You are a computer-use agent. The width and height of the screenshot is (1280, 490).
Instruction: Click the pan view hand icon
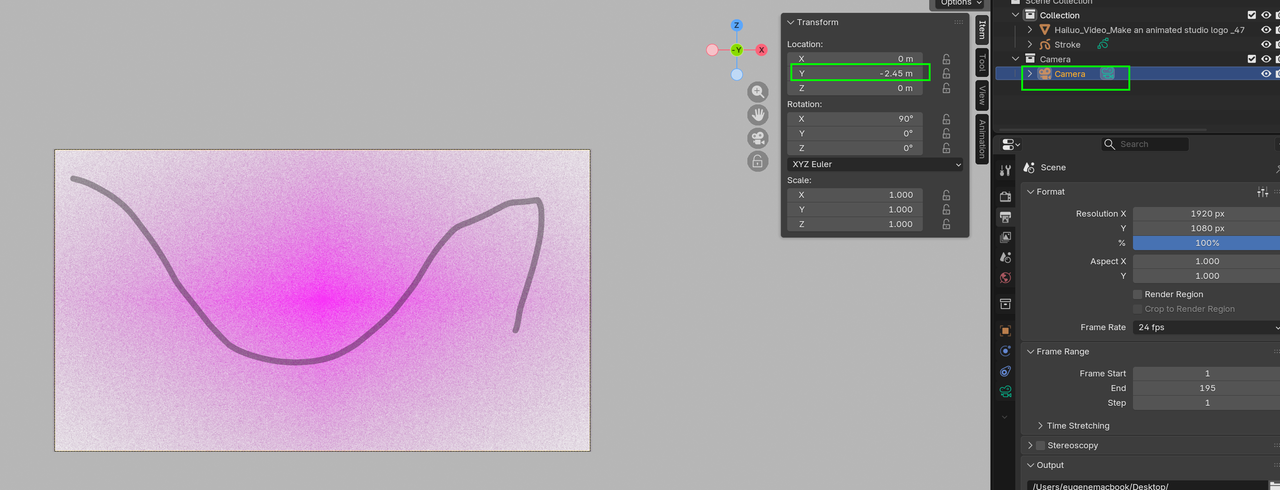[x=758, y=115]
